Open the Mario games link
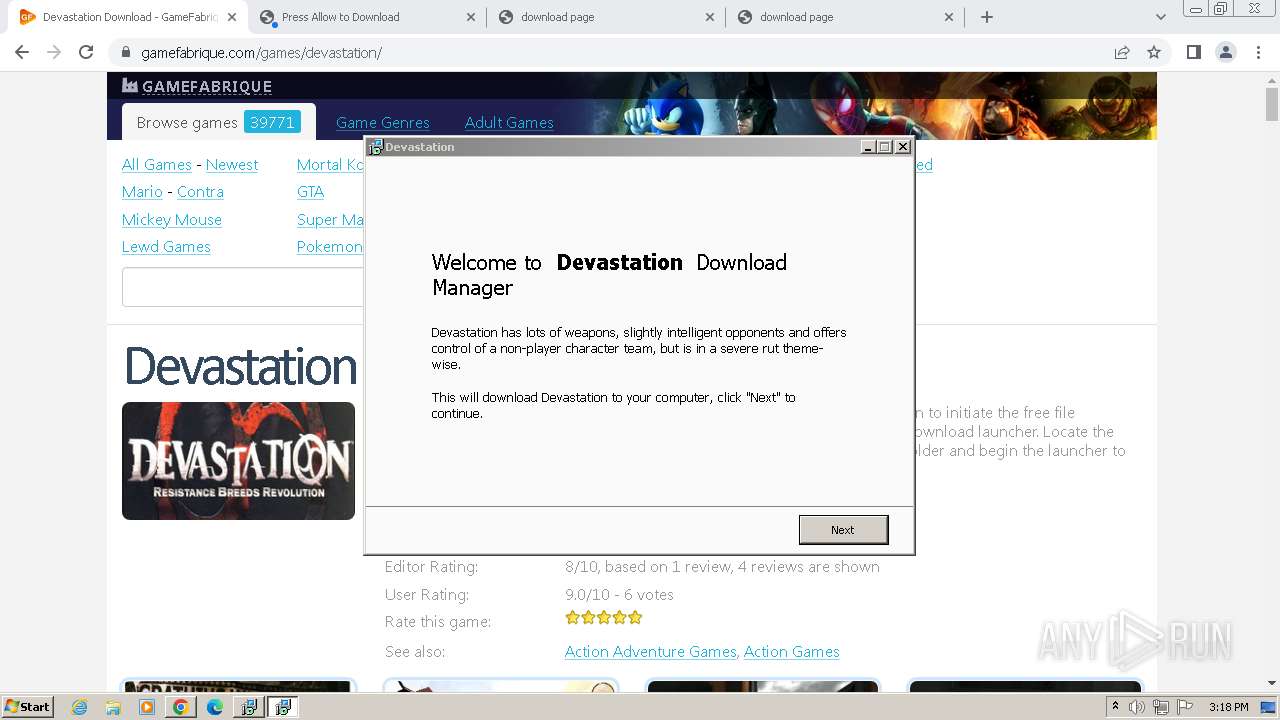 pyautogui.click(x=142, y=192)
